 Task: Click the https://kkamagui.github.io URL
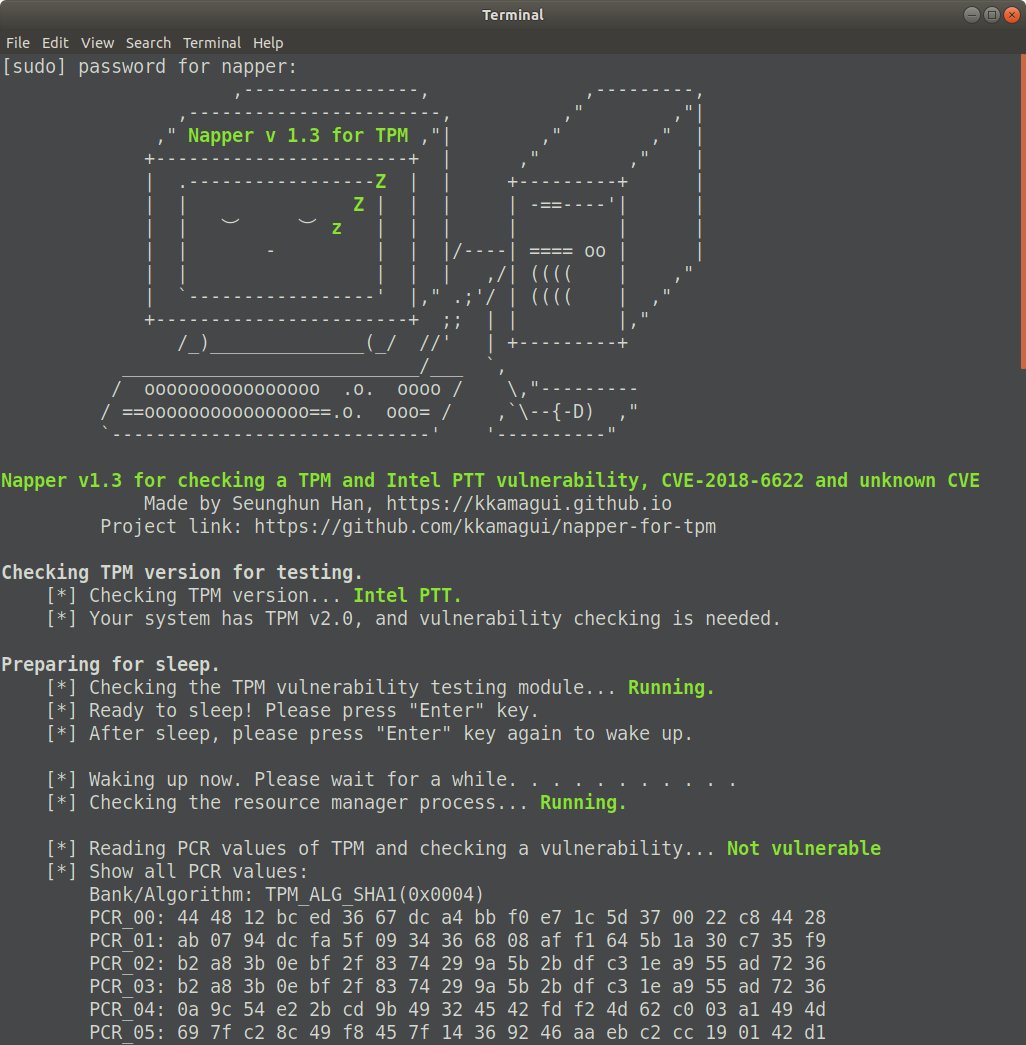(529, 503)
